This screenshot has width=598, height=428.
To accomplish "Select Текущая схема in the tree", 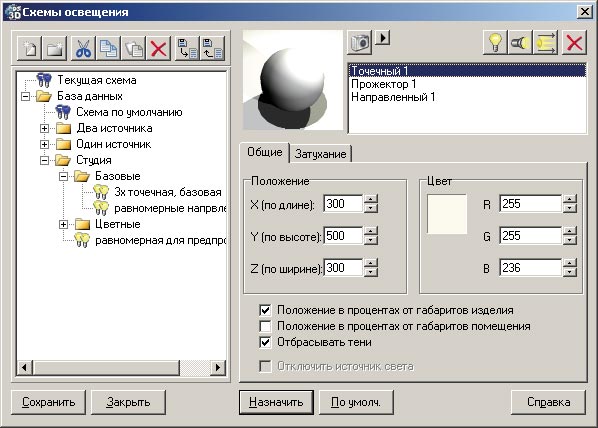I will coord(96,80).
